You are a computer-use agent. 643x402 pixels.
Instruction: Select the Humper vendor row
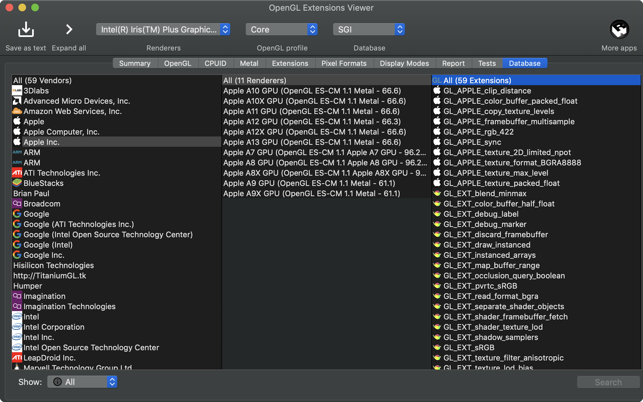tap(116, 286)
